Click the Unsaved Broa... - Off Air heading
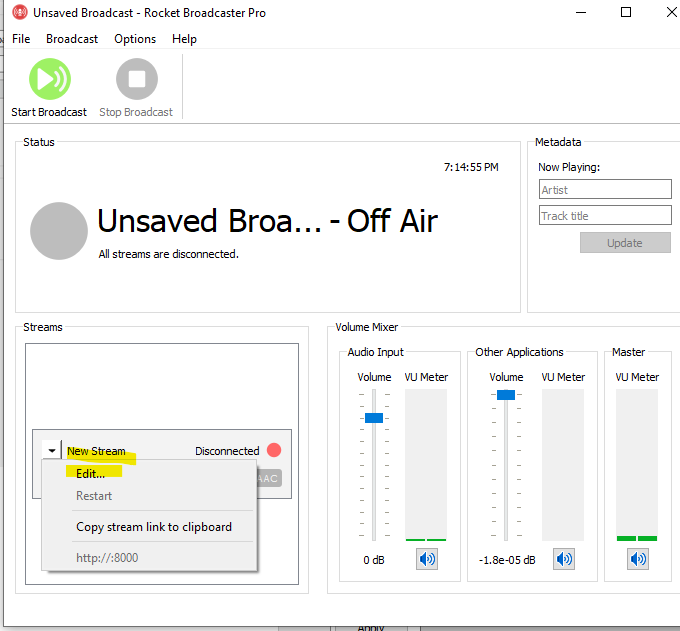The height and width of the screenshot is (631, 680). click(268, 221)
